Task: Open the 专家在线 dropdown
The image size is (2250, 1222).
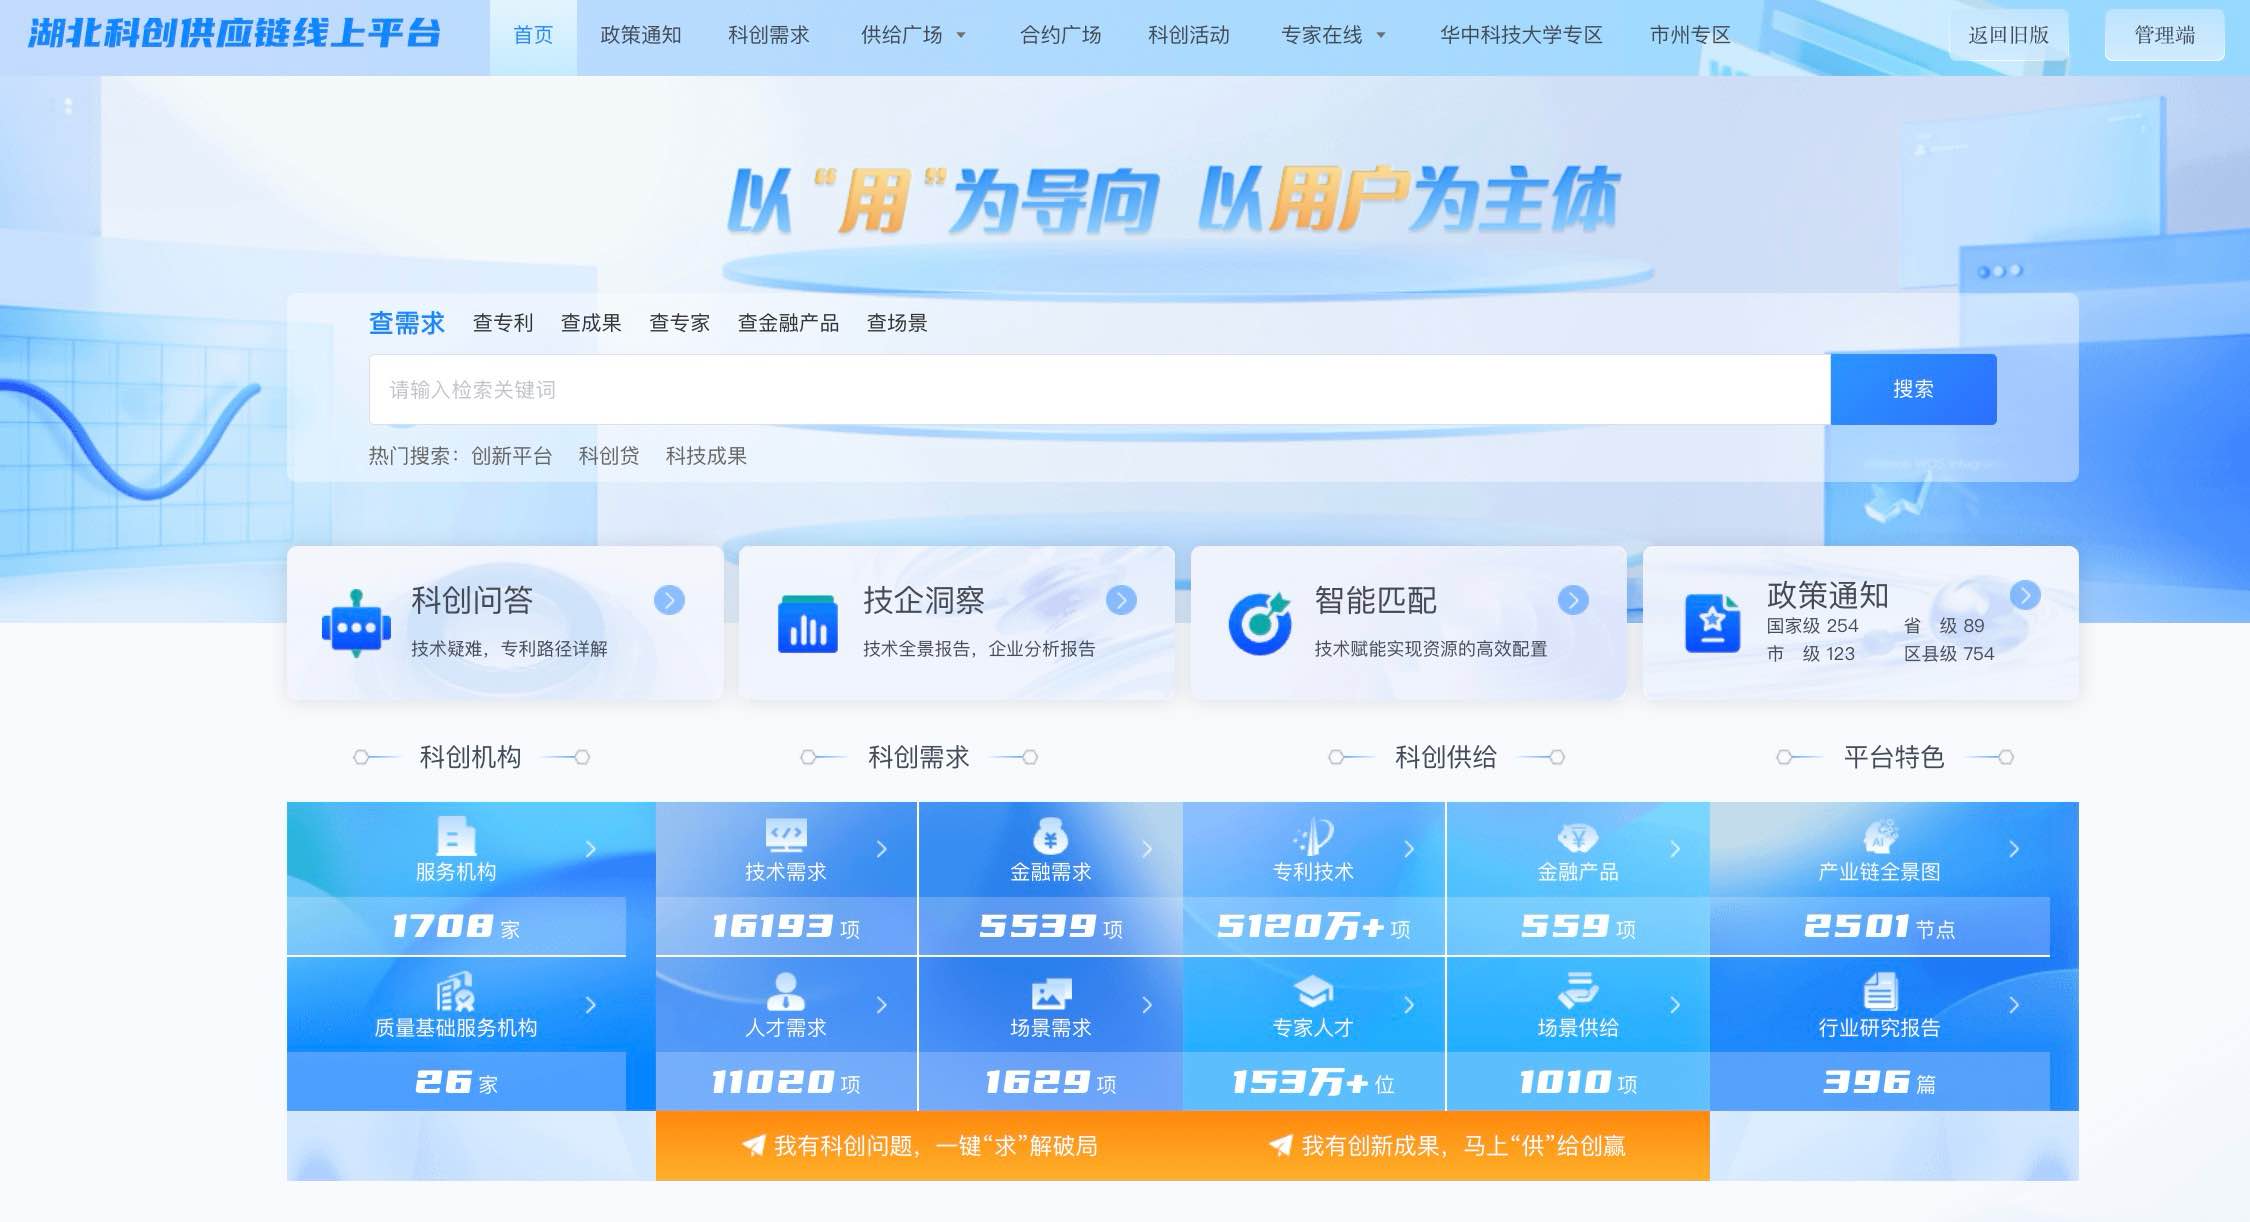Action: [1331, 35]
